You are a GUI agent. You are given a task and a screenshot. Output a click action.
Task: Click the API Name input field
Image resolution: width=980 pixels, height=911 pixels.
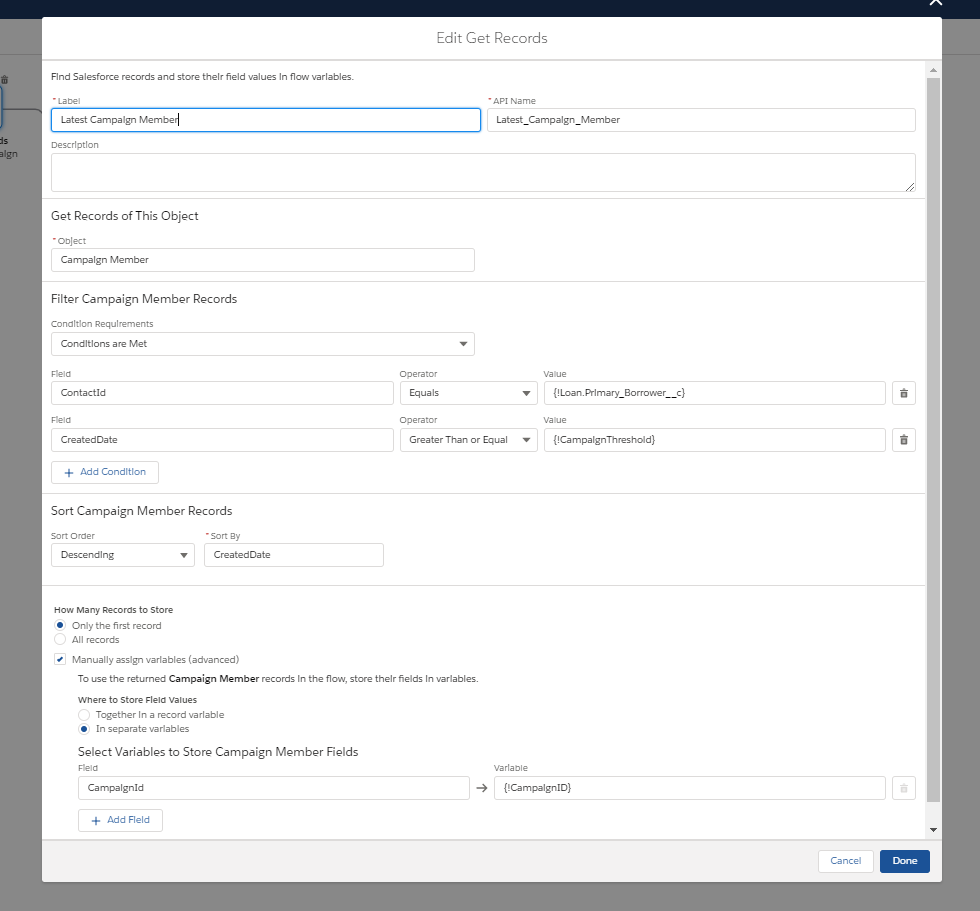[700, 120]
